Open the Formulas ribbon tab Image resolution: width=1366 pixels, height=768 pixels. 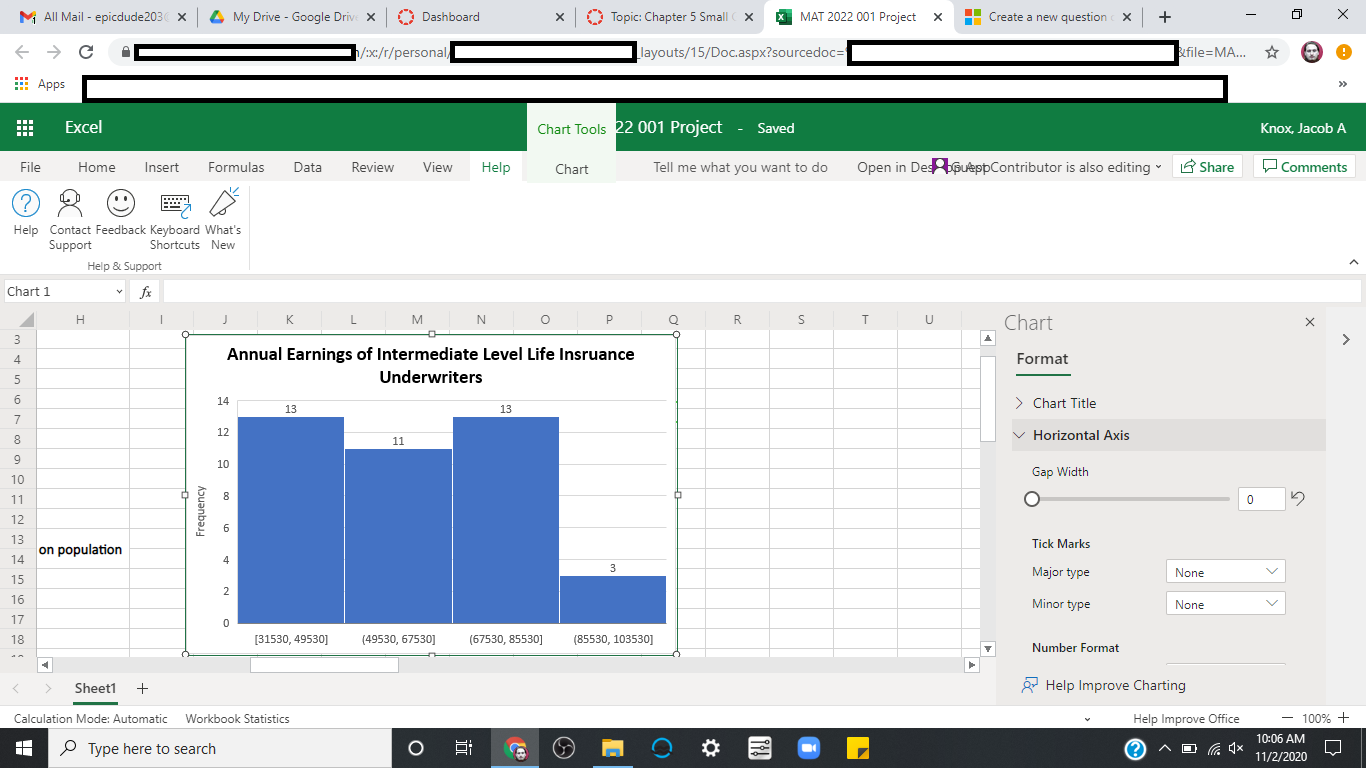tap(236, 167)
